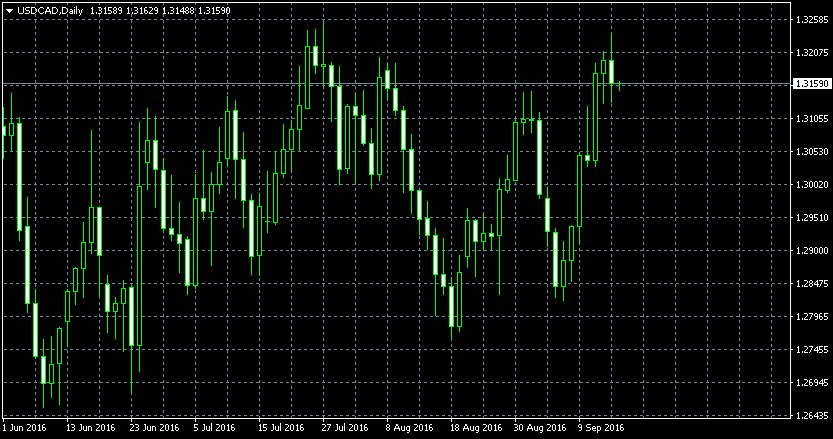Click price scale value 1.27965
The height and width of the screenshot is (439, 833).
point(812,316)
